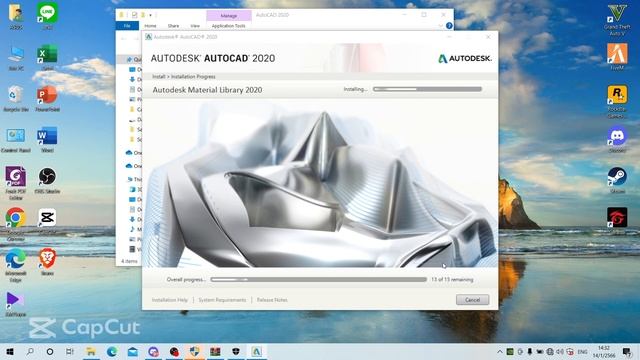The height and width of the screenshot is (360, 640).
Task: Open the Recycle Bin desktop icon
Action: pos(16,98)
